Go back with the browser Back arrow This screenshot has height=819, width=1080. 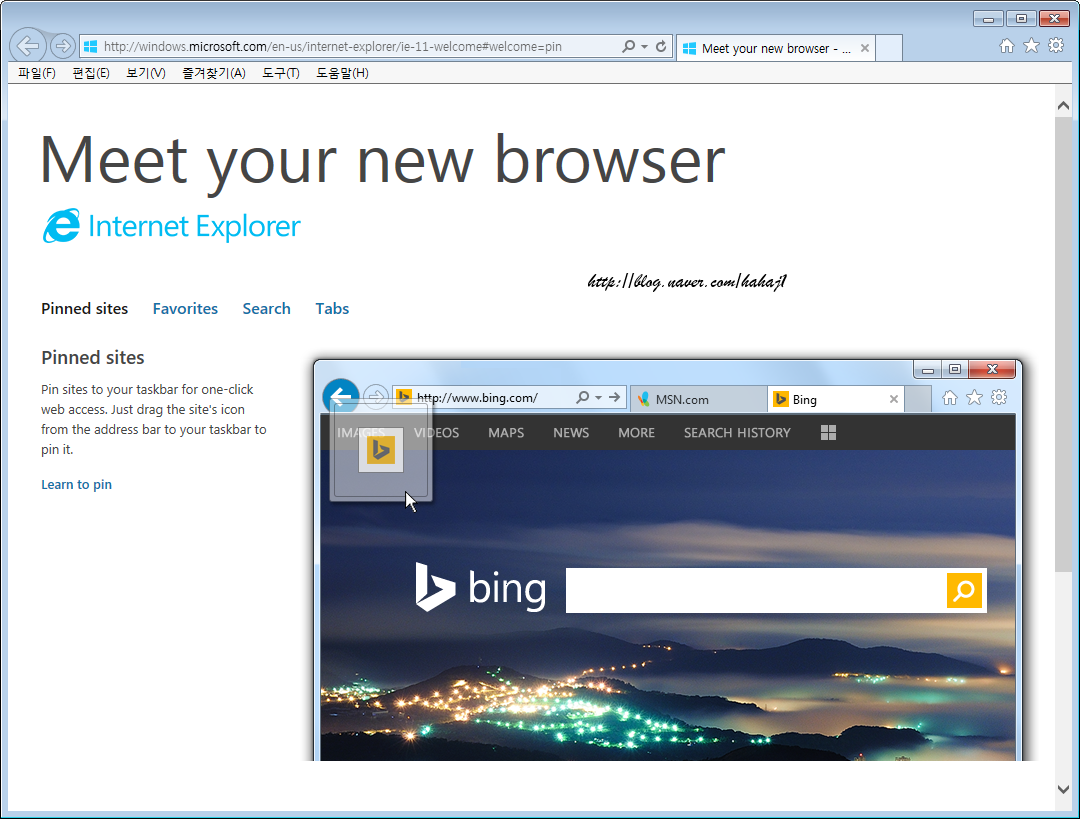pyautogui.click(x=28, y=46)
